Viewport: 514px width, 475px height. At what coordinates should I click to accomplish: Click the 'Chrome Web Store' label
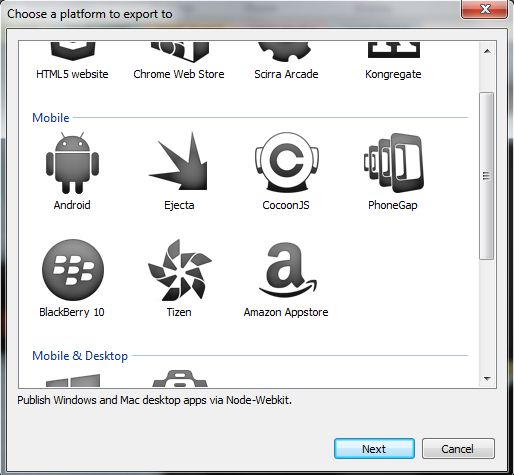coord(179,74)
